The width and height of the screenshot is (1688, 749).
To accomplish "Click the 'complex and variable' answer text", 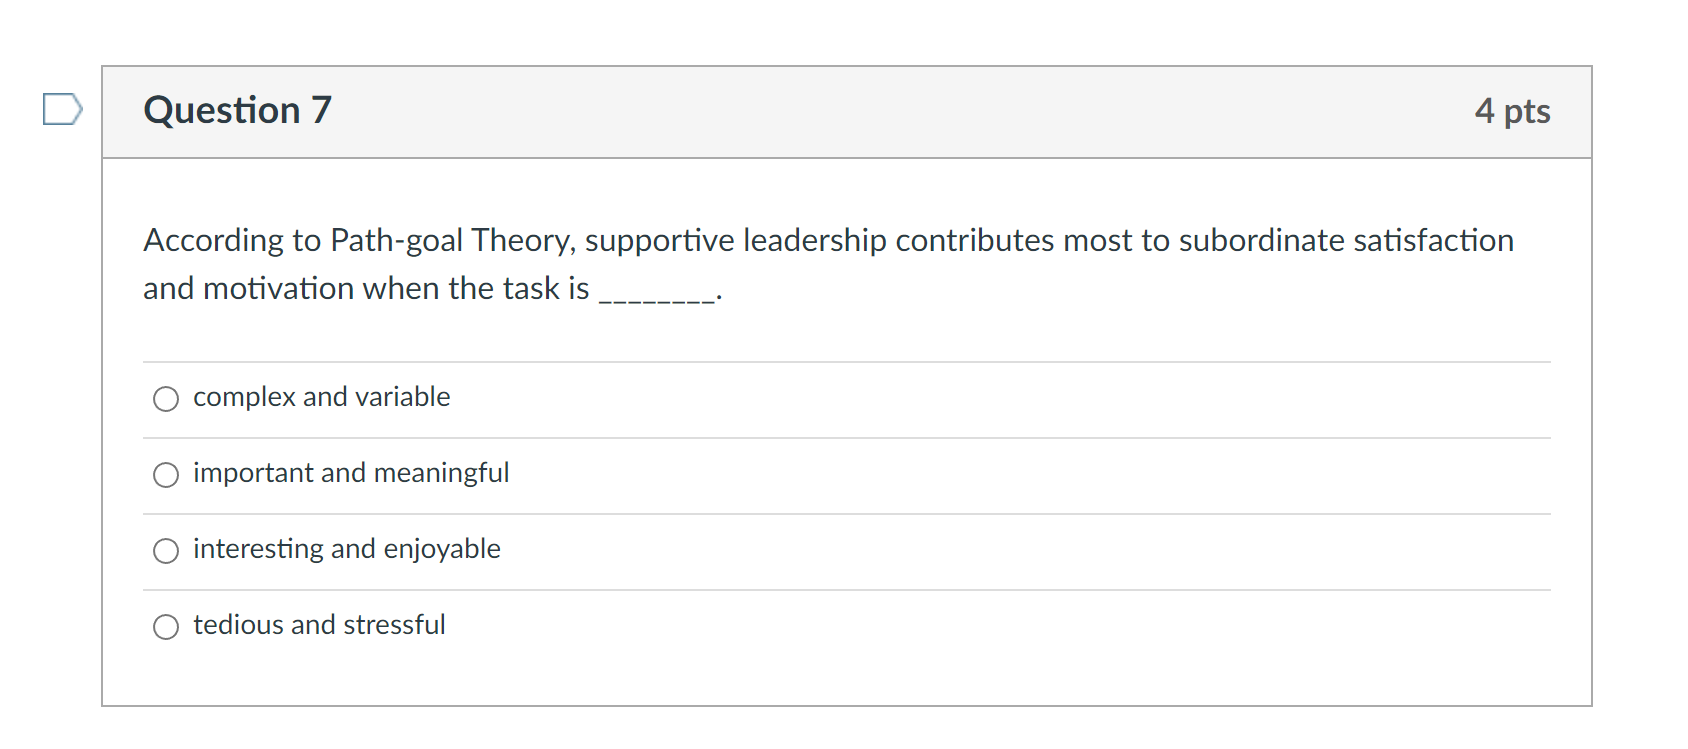I will tap(321, 396).
